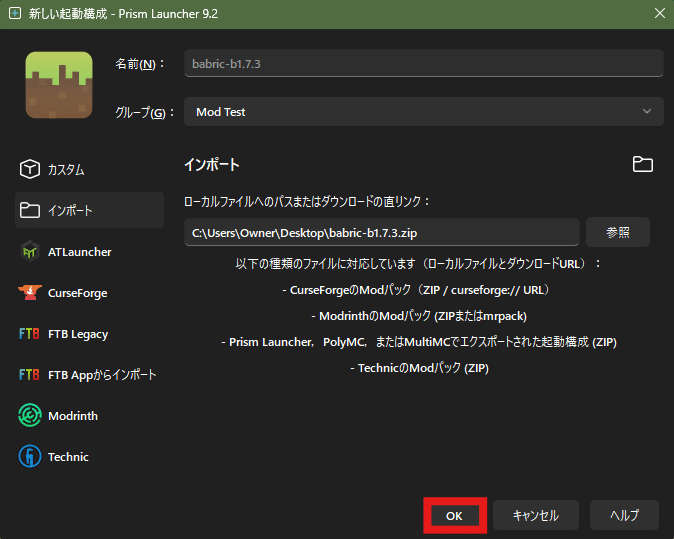This screenshot has width=674, height=539.
Task: Click the TechnicのModパック (ZIP) line
Action: [420, 368]
